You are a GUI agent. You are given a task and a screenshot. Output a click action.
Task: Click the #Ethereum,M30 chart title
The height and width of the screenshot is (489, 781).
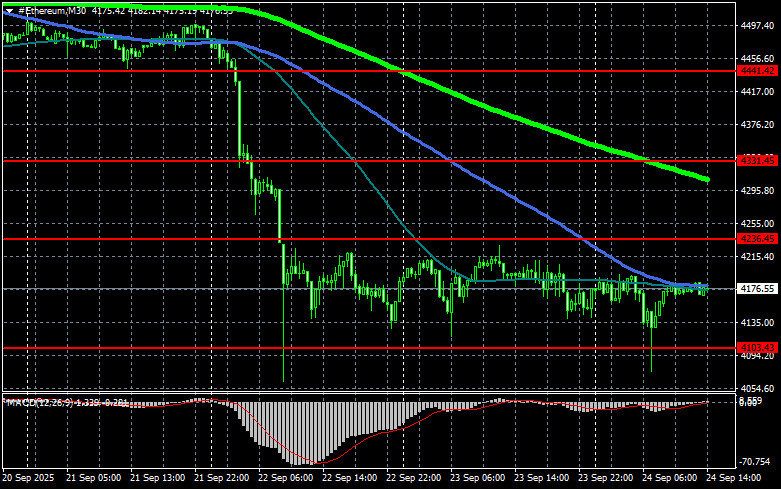[x=50, y=10]
